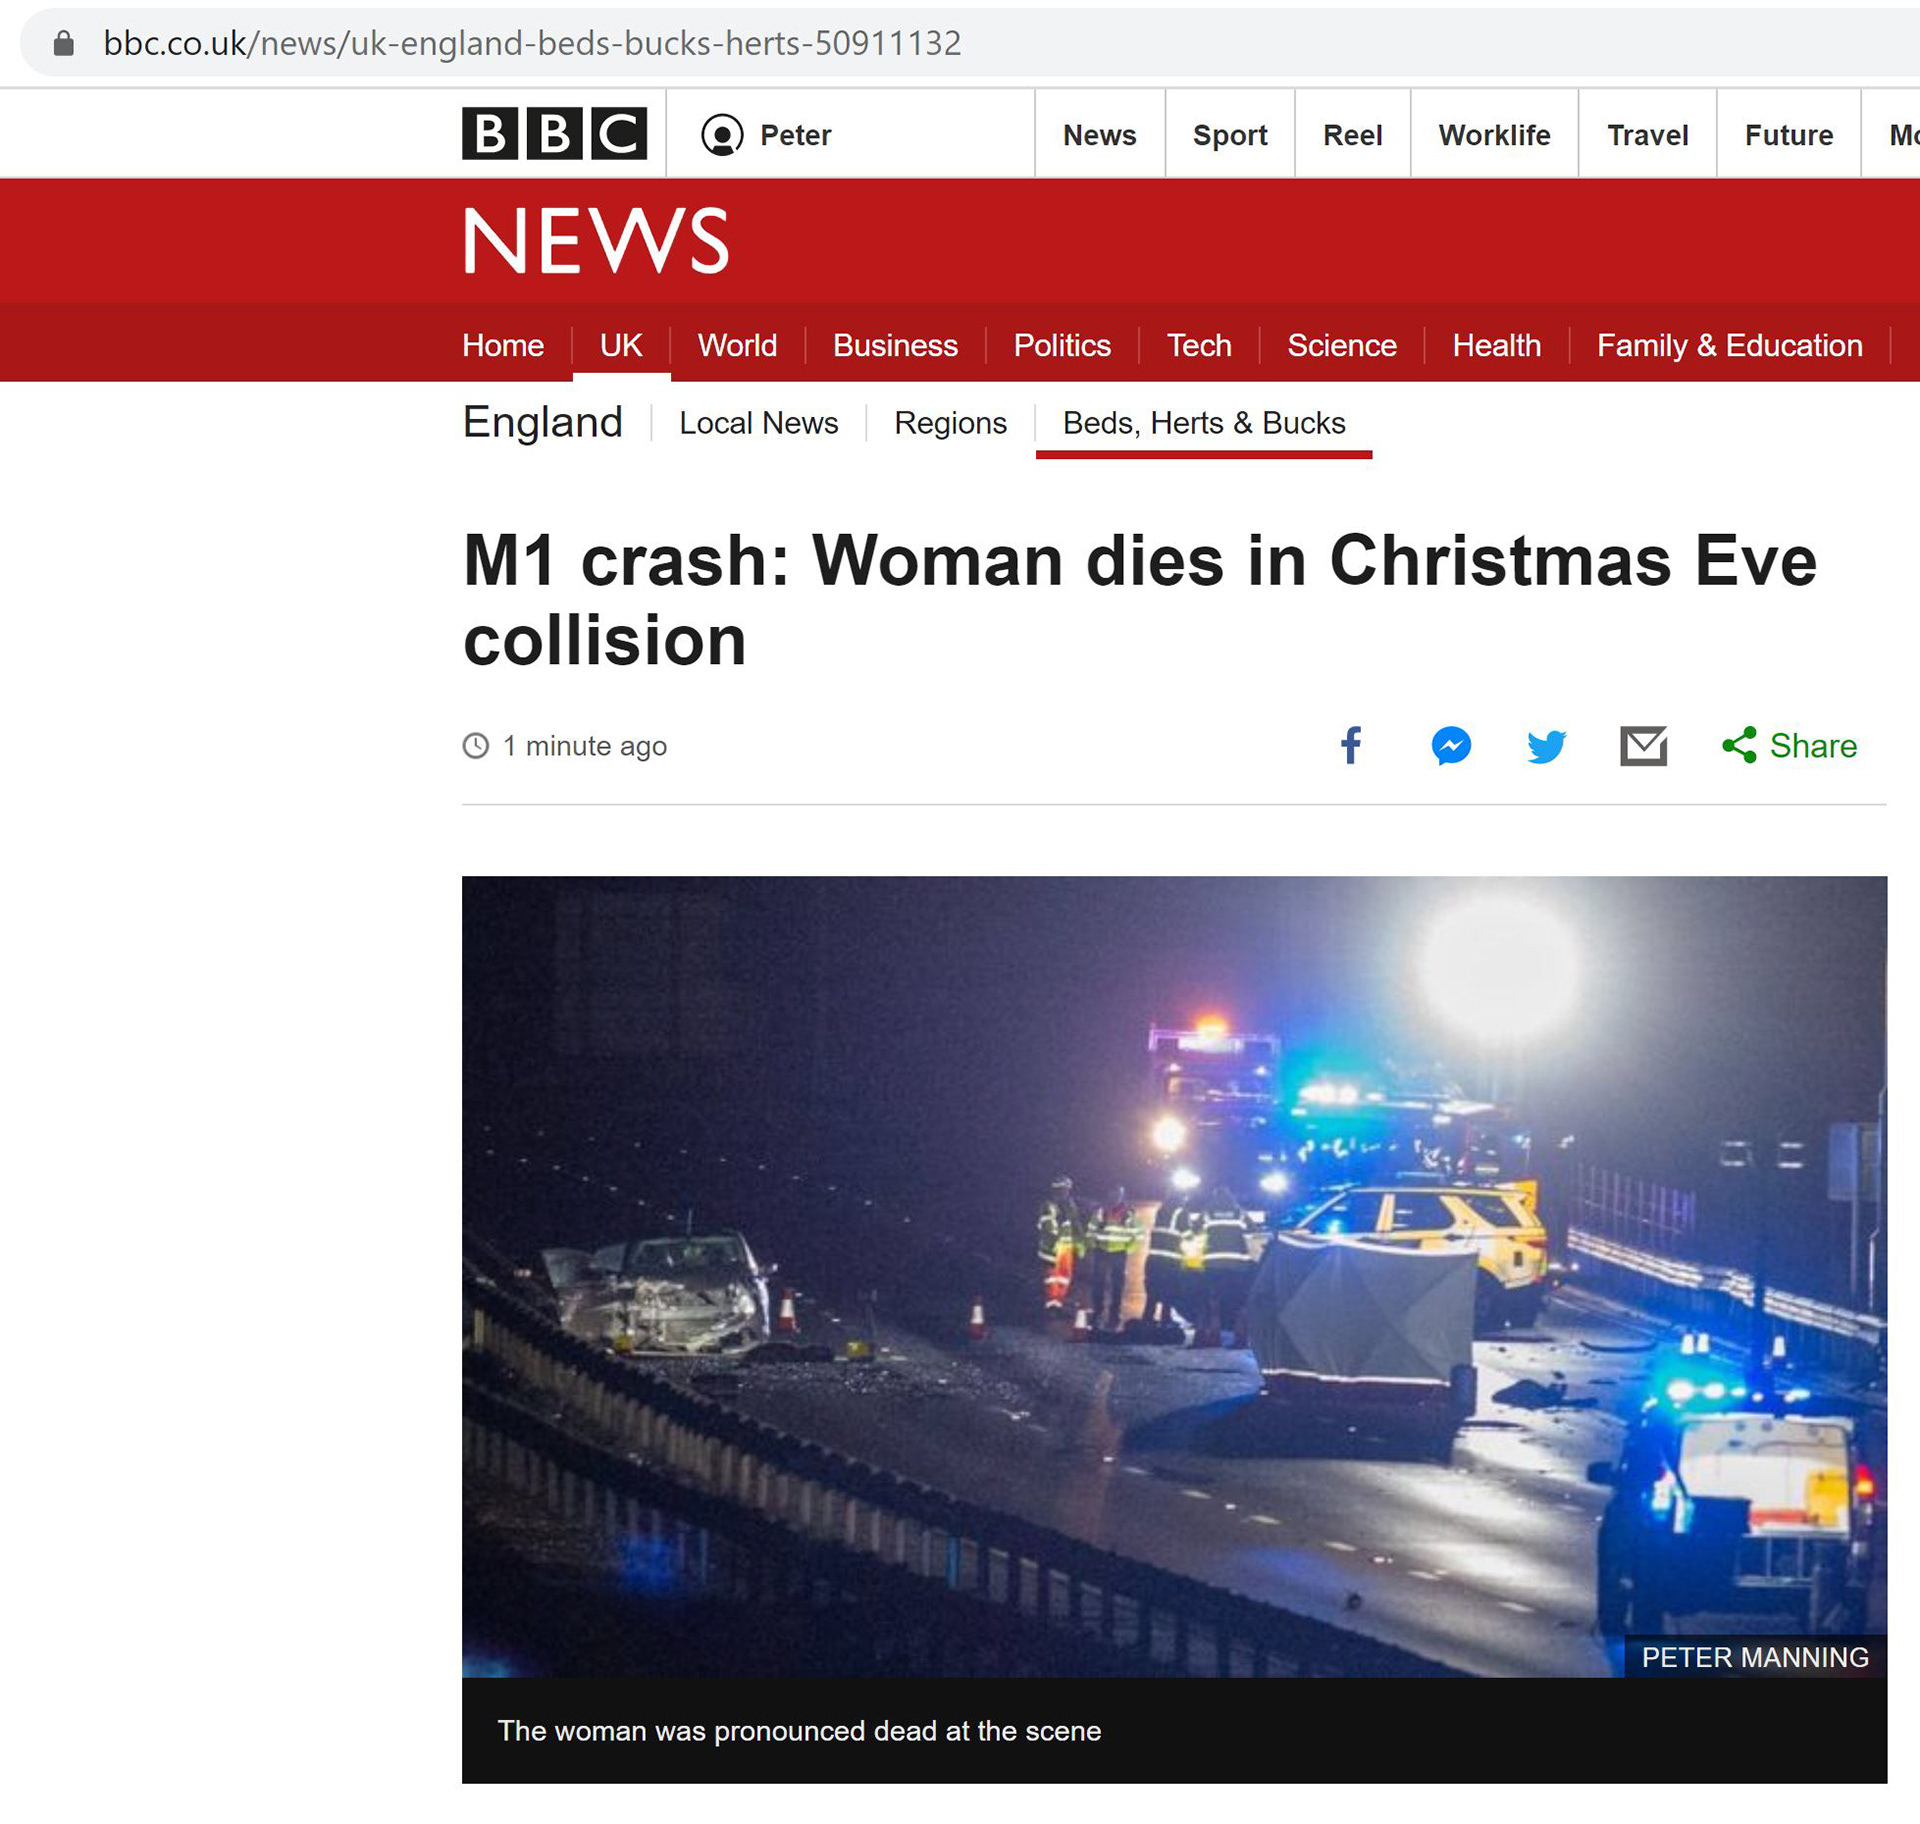
Task: Open Beds, Herts & Bucks section
Action: tap(1204, 423)
